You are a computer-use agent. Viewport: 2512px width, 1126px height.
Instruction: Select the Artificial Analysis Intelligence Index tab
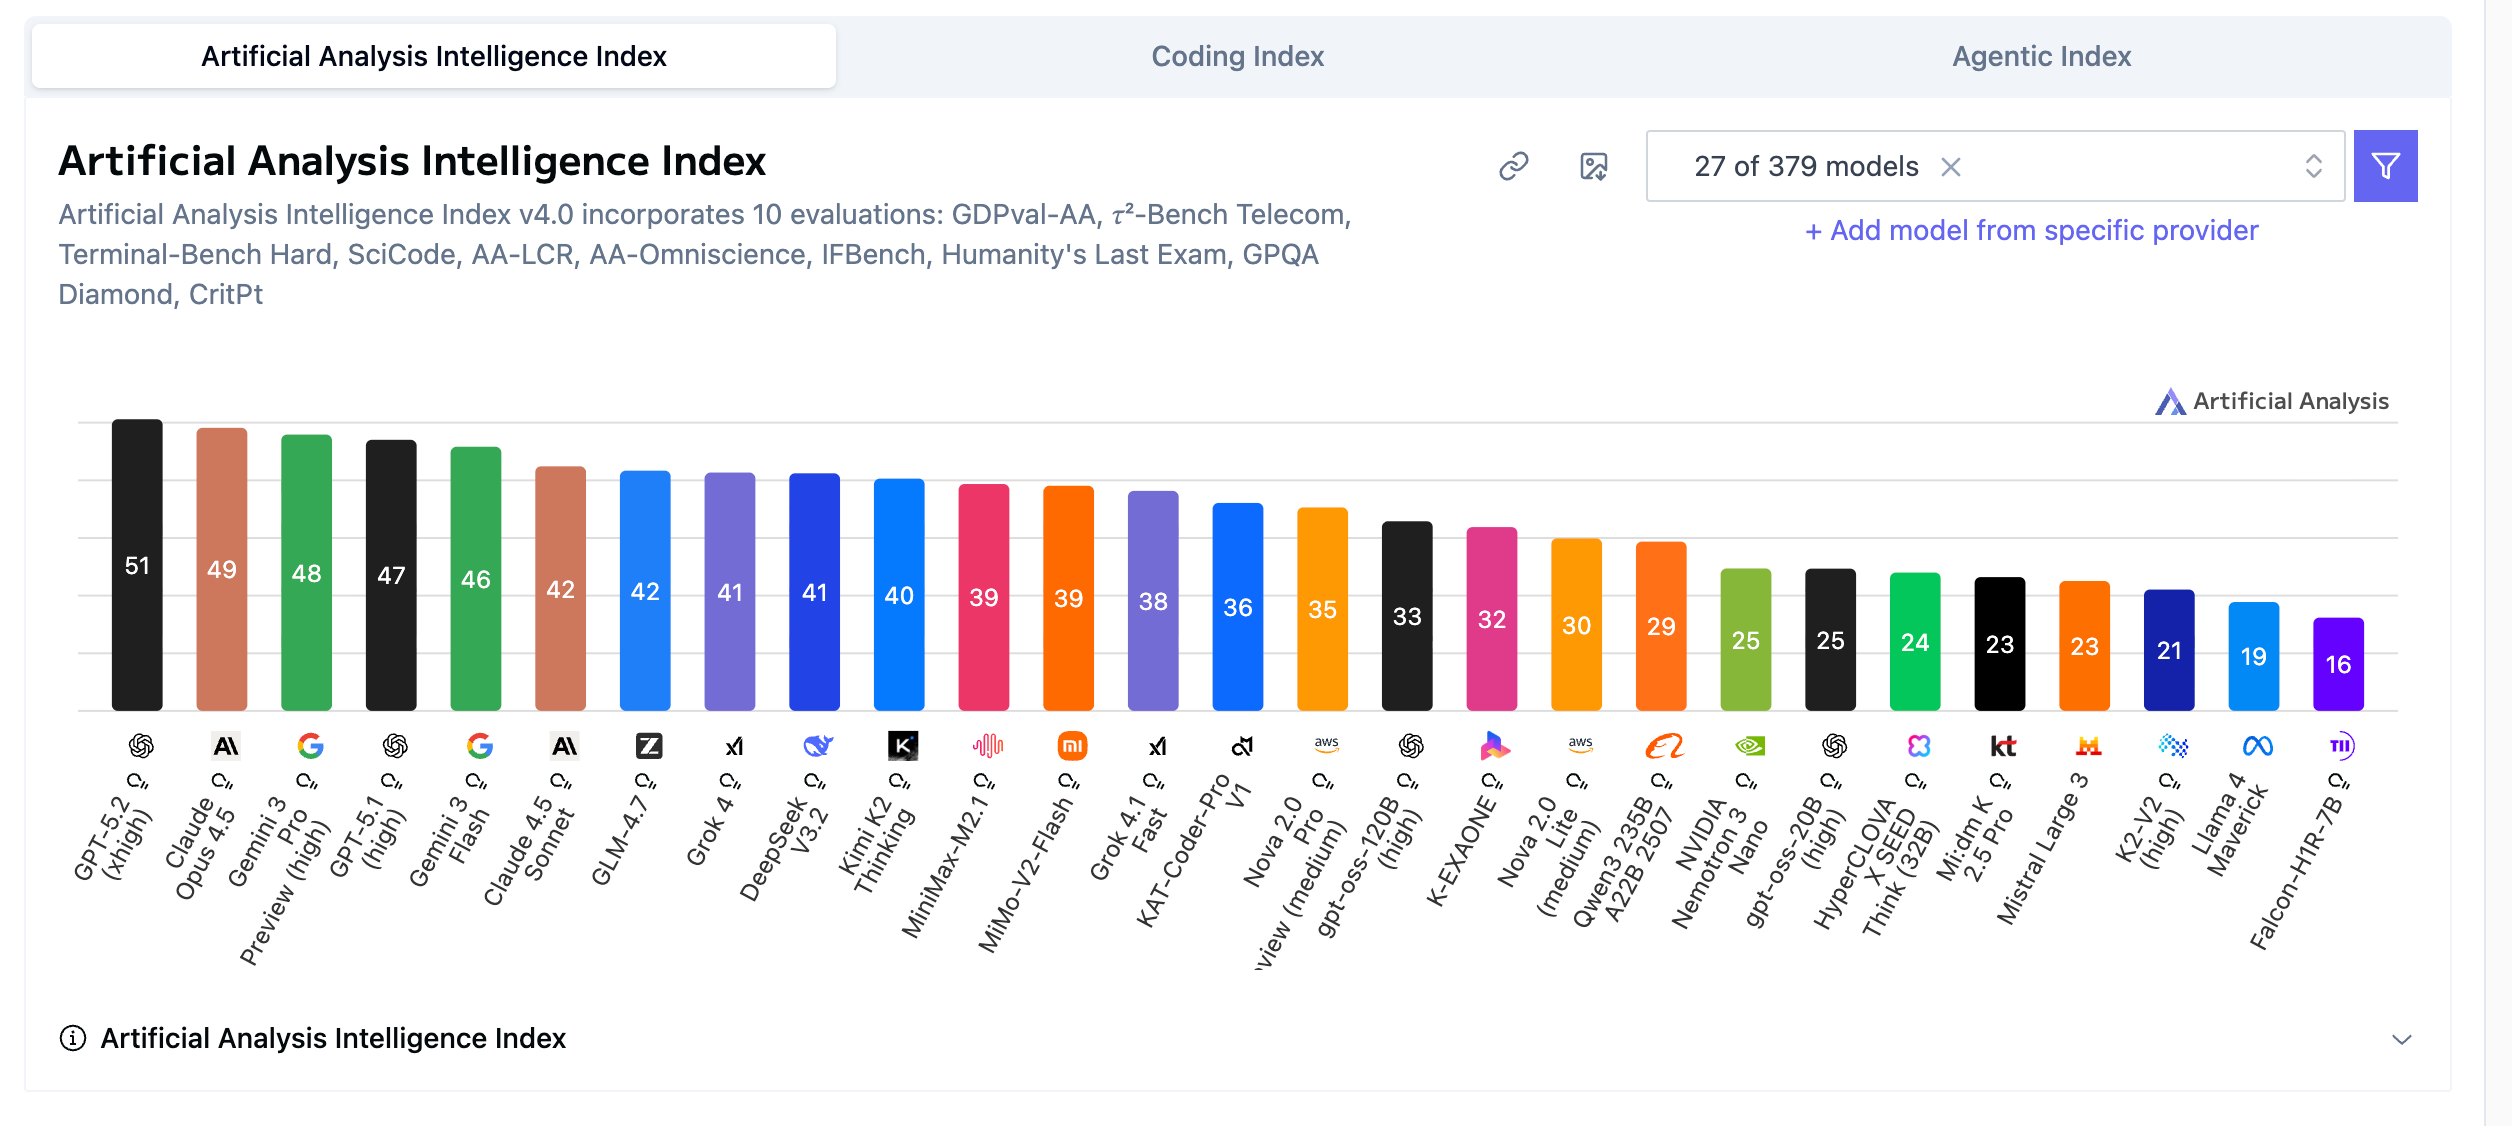[x=433, y=56]
